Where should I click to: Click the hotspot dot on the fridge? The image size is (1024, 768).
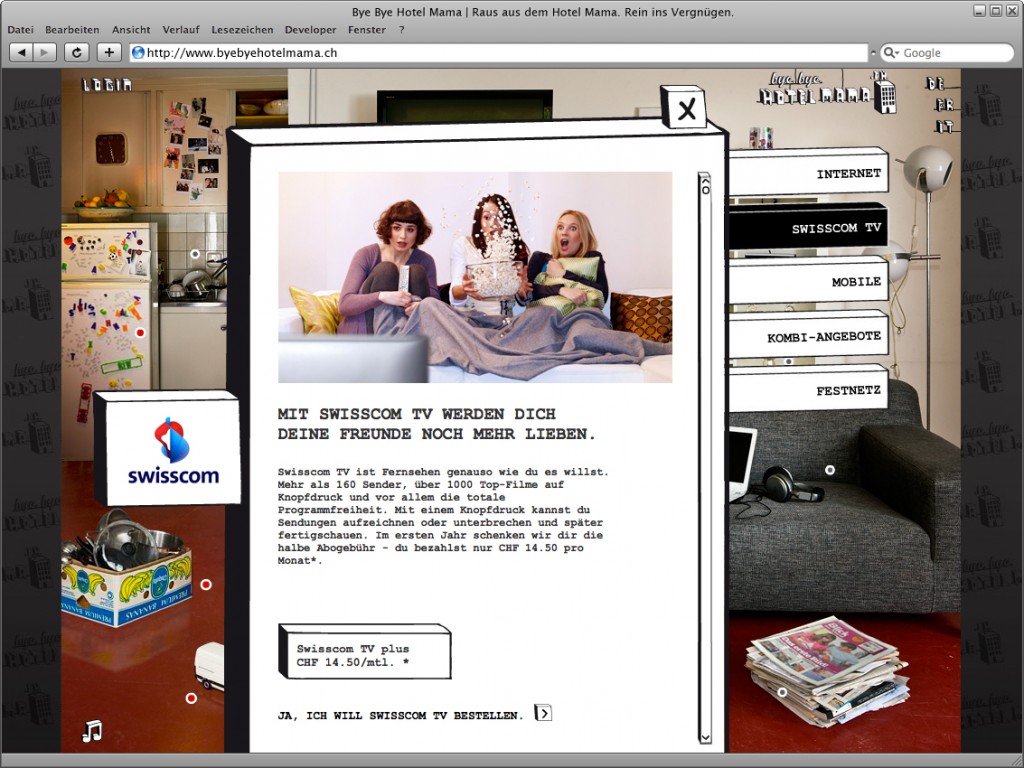[140, 332]
